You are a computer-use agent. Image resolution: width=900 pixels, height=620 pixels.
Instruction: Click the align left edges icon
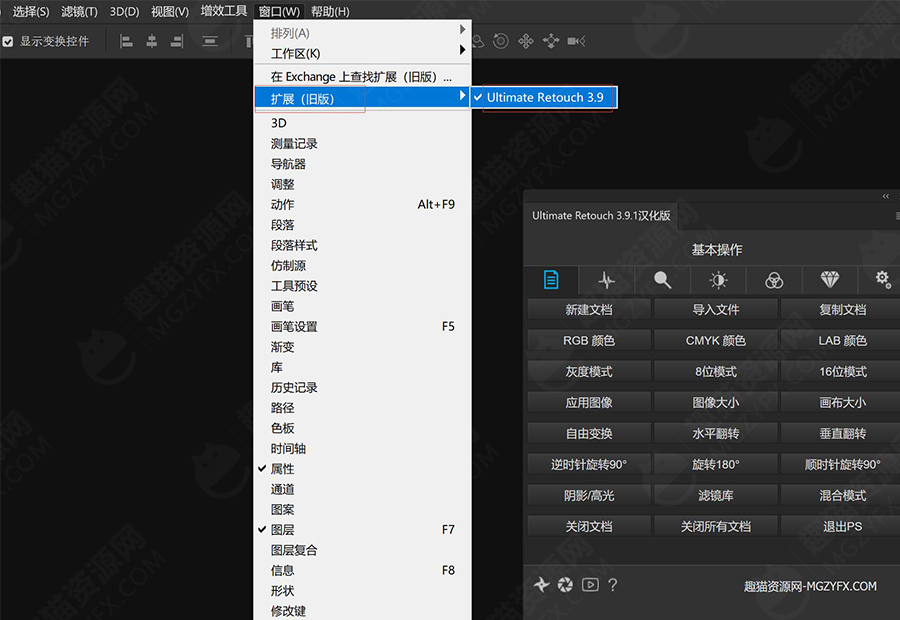pos(126,41)
